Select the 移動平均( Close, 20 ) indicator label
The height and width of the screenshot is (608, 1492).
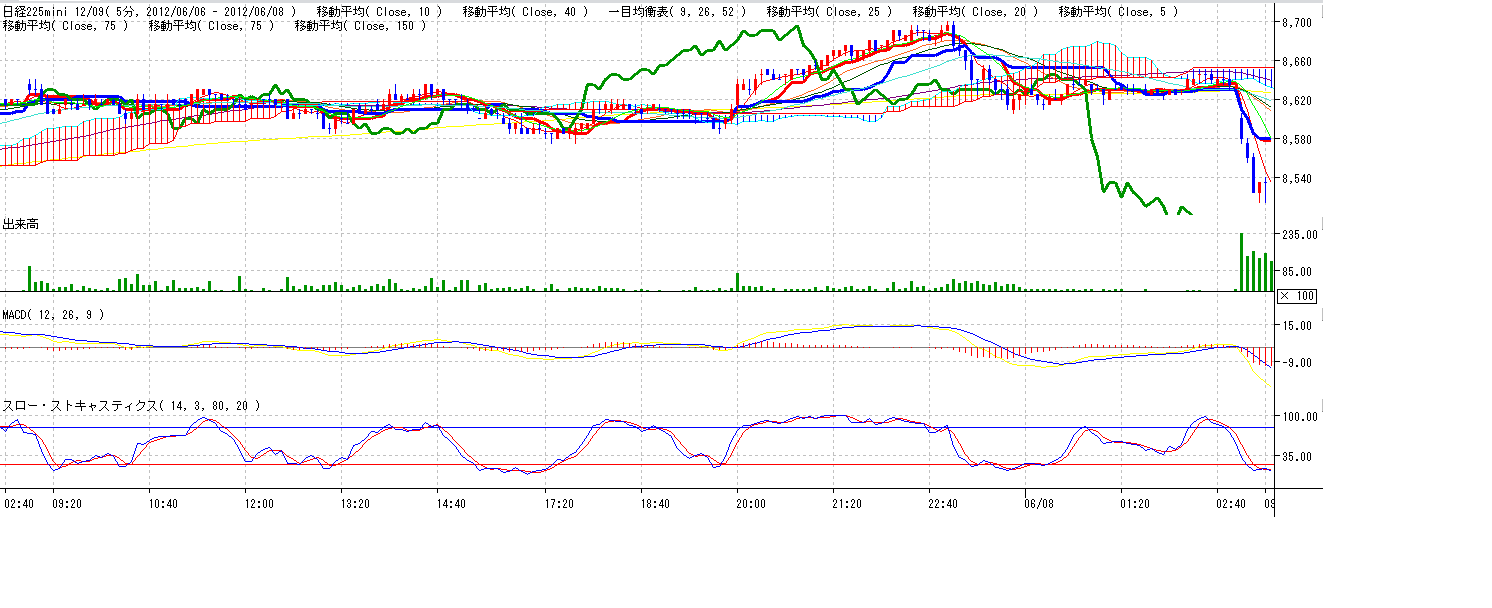coord(975,11)
